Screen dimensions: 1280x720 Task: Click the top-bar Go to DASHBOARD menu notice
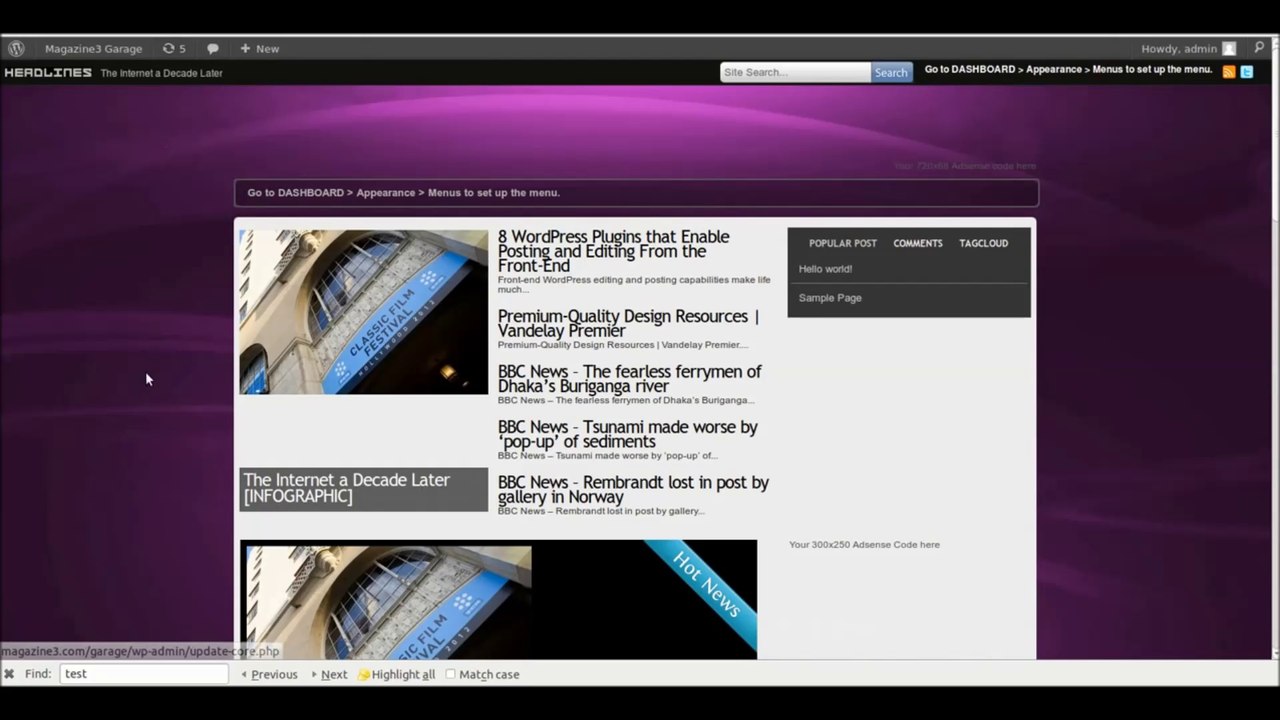1068,69
